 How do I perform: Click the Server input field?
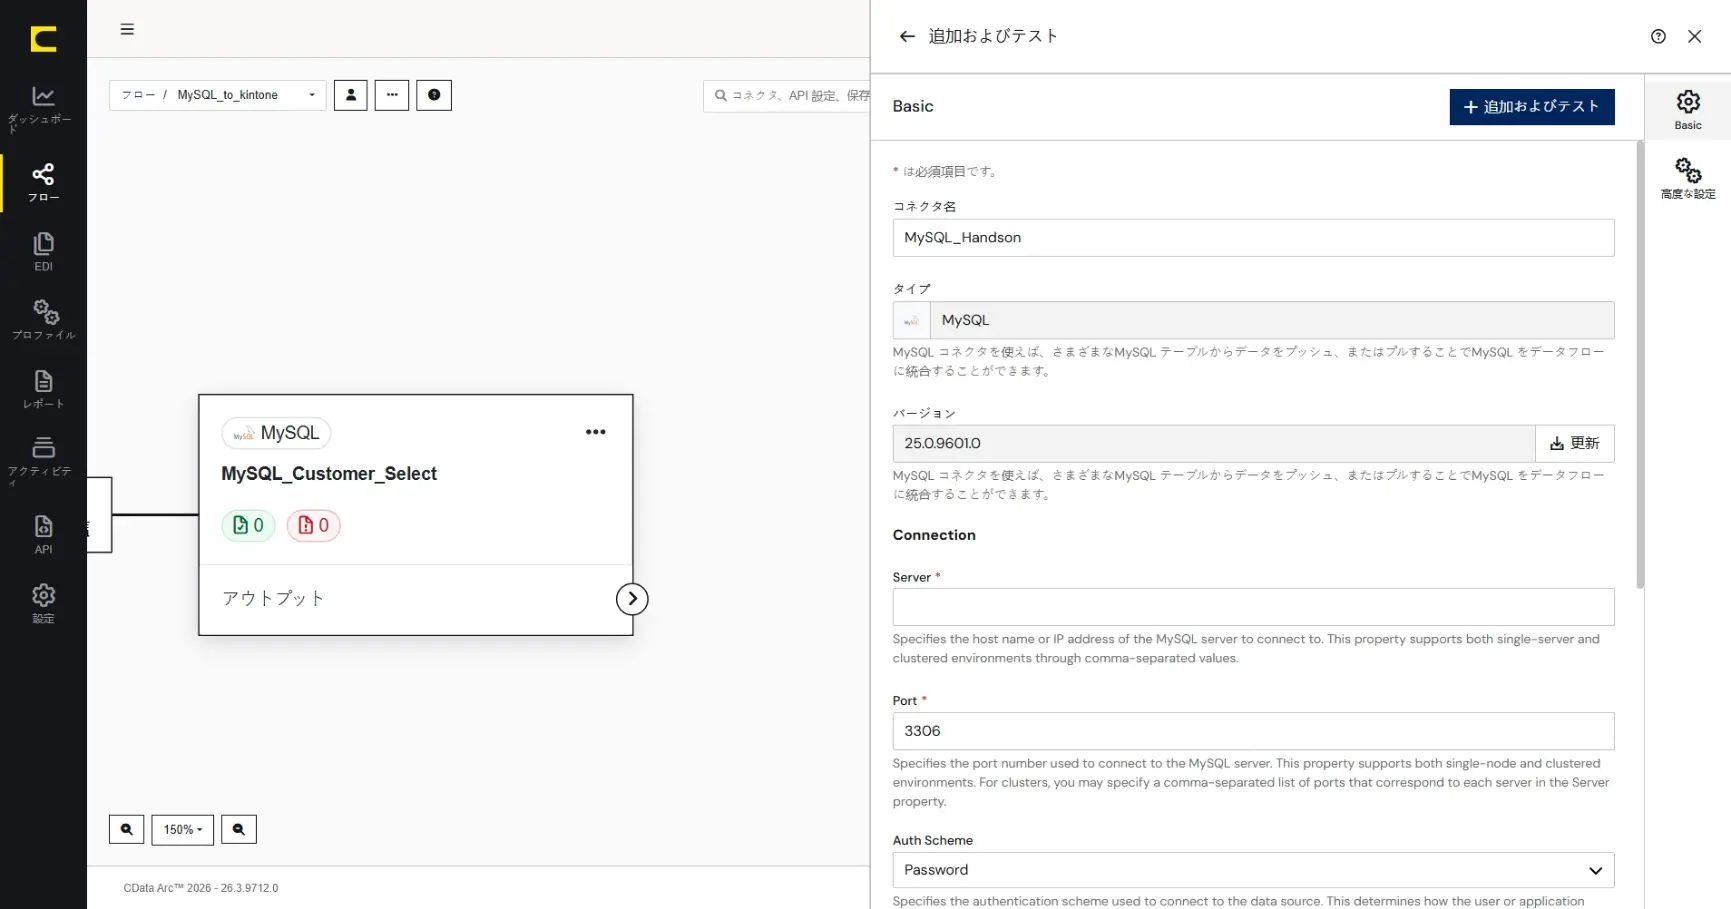(x=1253, y=607)
